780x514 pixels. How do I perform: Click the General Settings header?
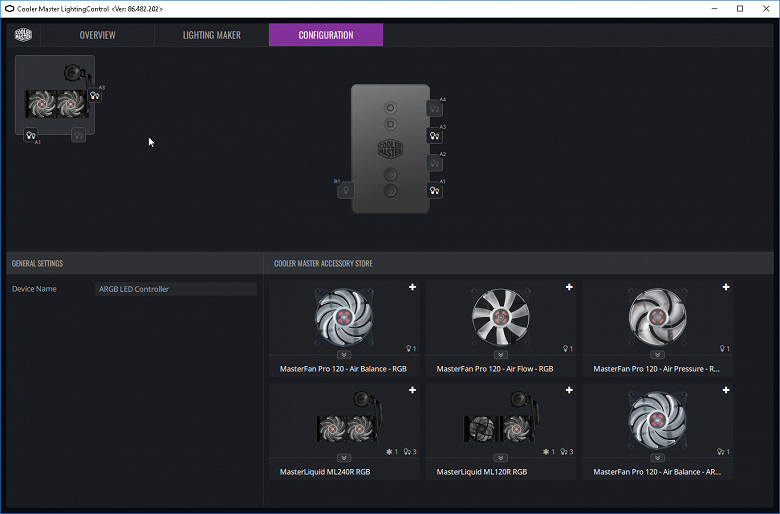(x=37, y=263)
